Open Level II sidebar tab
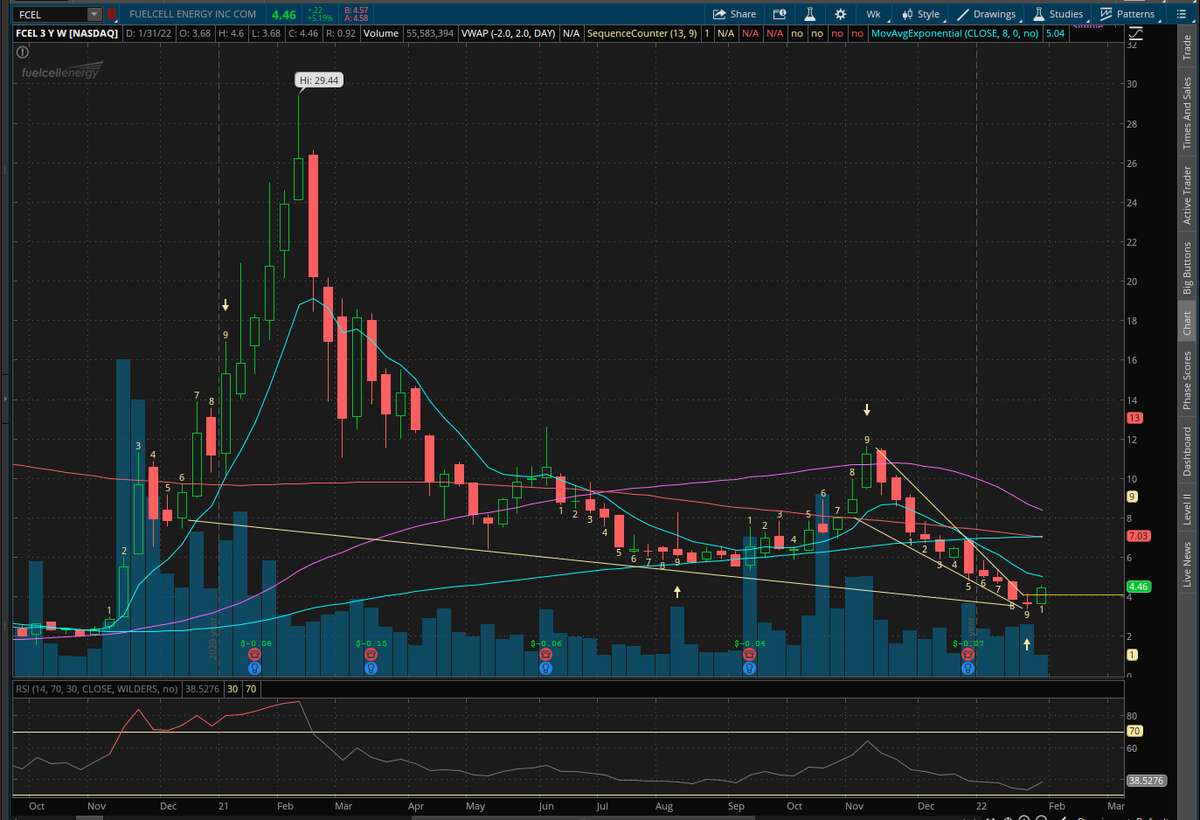 (1187, 508)
